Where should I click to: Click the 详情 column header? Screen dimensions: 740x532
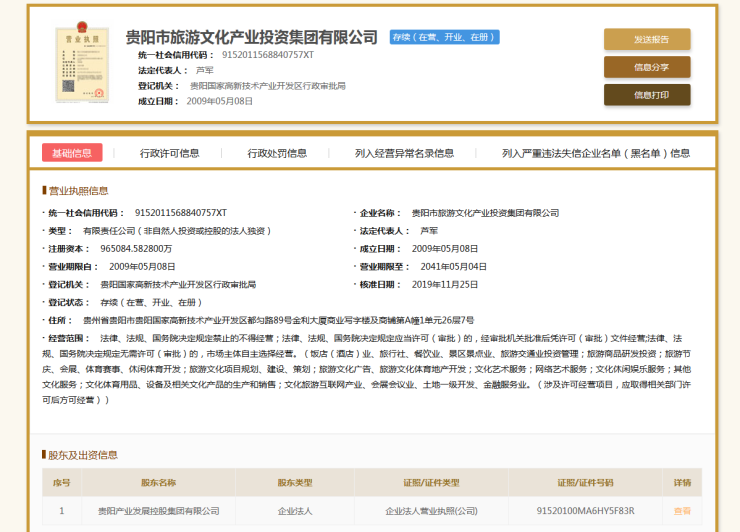point(682,482)
